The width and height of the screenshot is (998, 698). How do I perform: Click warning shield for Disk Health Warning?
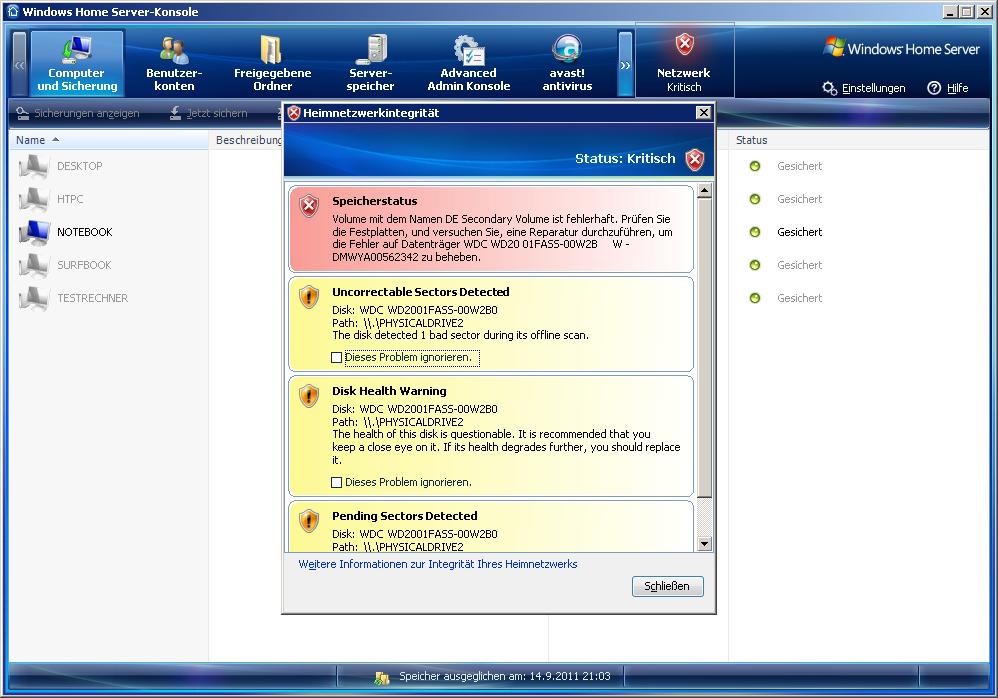coord(309,395)
